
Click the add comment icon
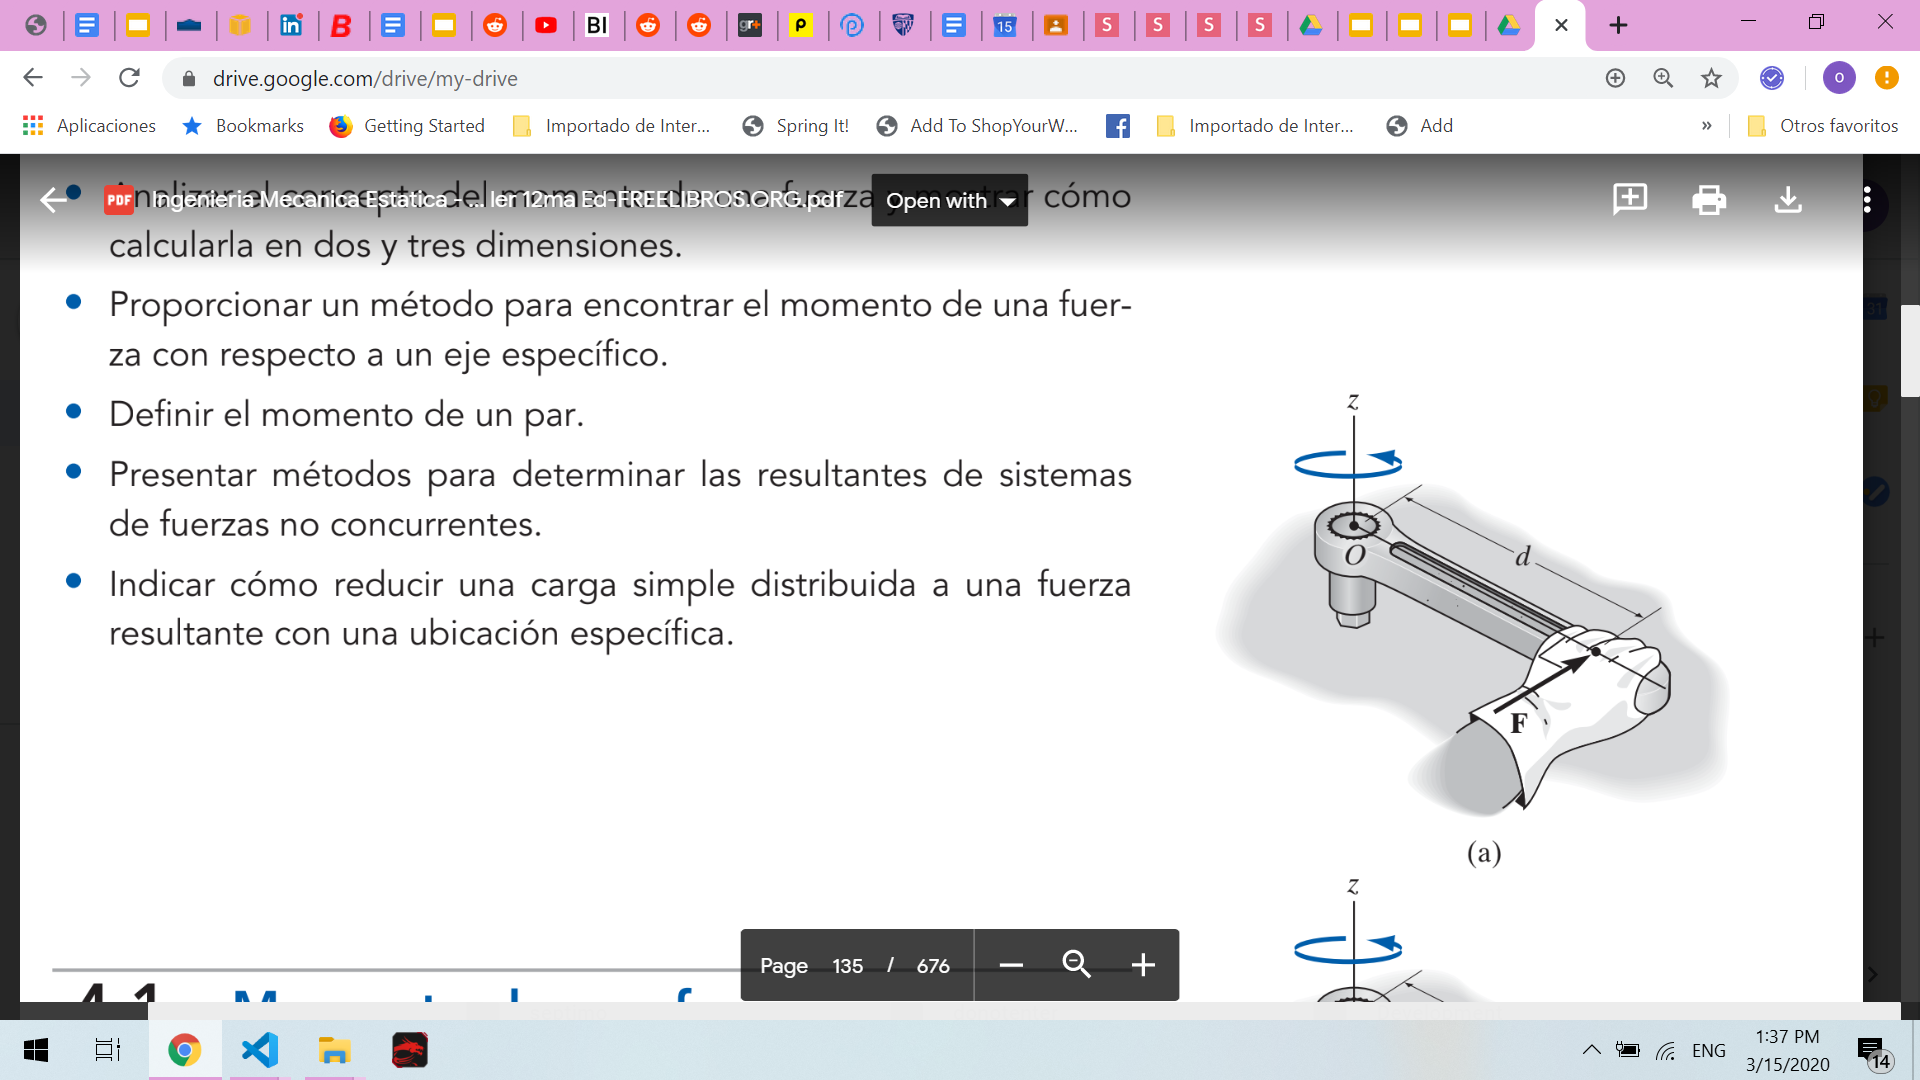(1630, 200)
